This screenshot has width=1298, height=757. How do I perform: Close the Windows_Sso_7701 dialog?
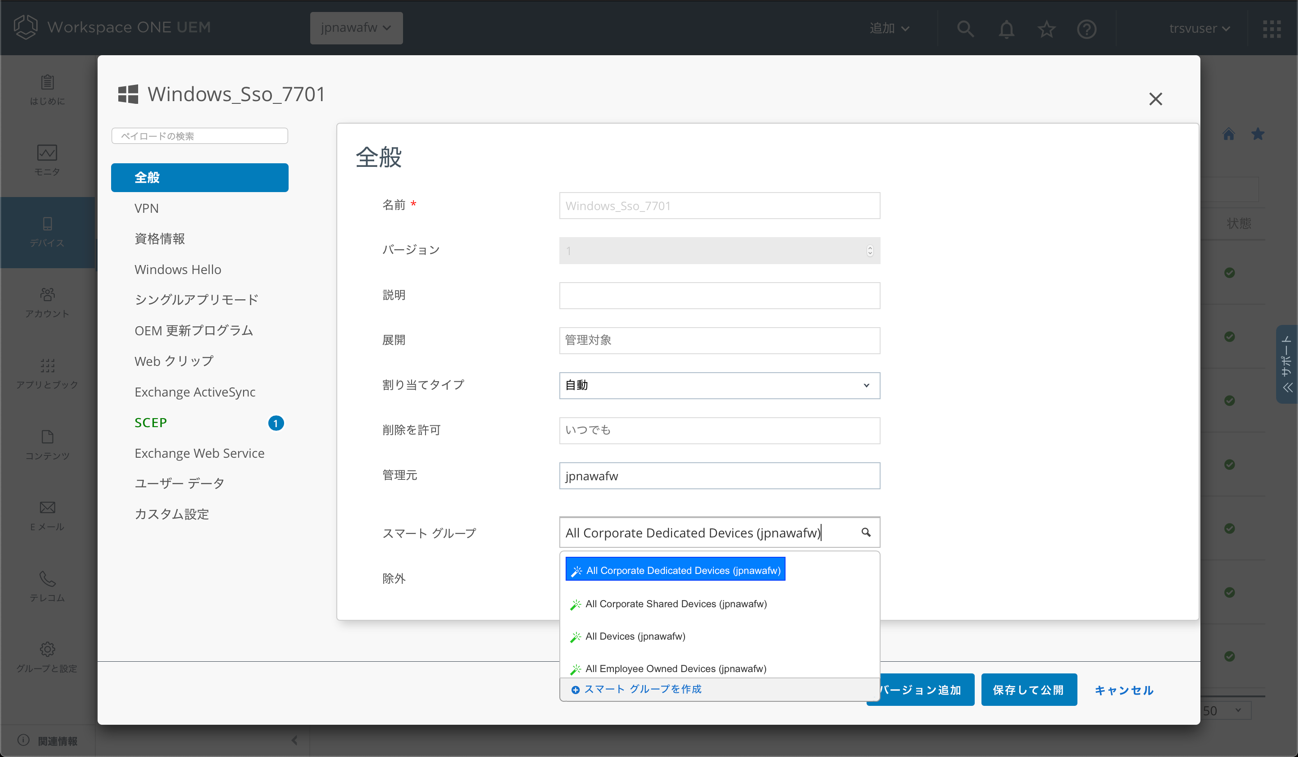pyautogui.click(x=1155, y=99)
